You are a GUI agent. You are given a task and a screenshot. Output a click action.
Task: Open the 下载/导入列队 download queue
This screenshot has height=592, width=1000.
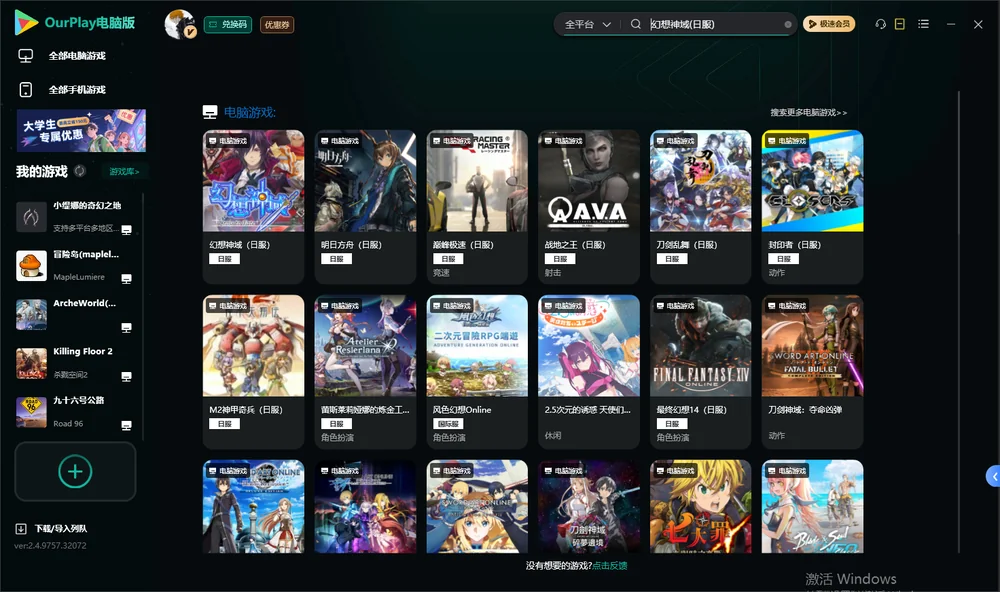[x=52, y=528]
